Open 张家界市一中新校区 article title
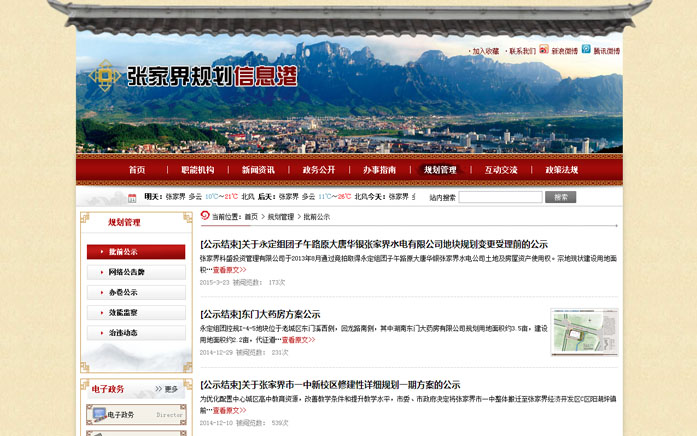Image resolution: width=697 pixels, height=436 pixels. pos(330,384)
